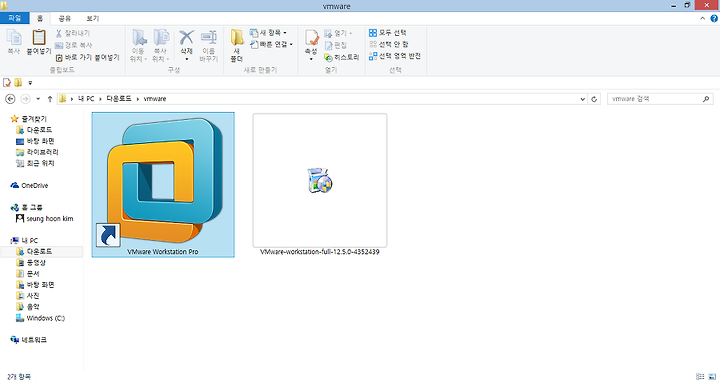Open the help question mark icon
Screen dimensions: 720x383
[714, 18]
